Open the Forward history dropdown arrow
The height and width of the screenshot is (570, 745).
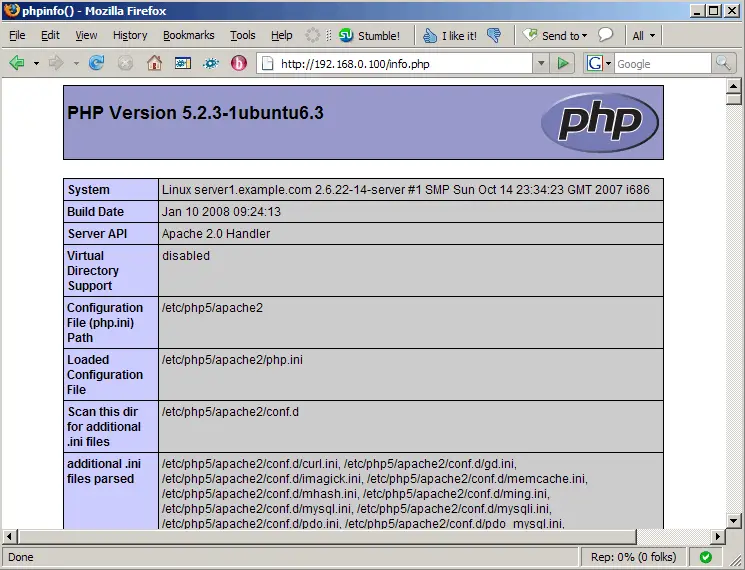click(76, 63)
